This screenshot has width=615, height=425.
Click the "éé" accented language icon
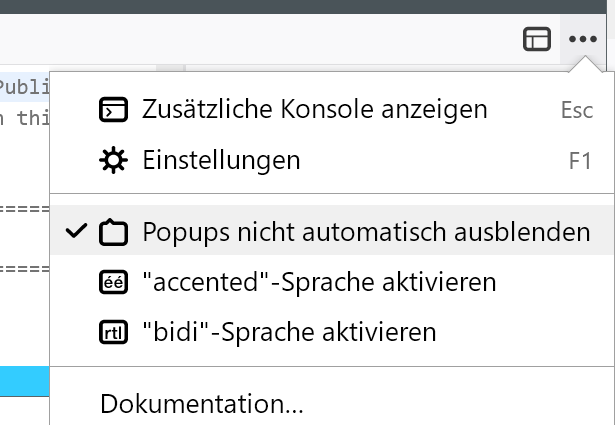[114, 283]
